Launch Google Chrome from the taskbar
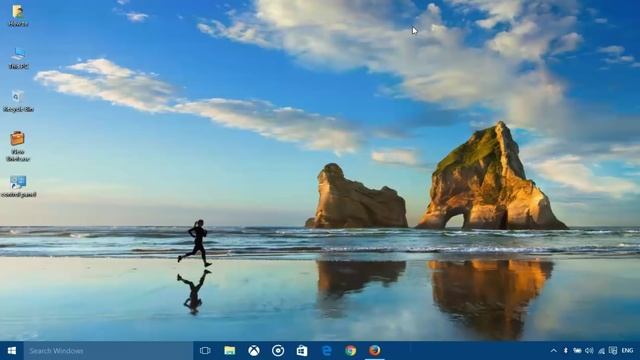The width and height of the screenshot is (640, 360). pos(351,351)
